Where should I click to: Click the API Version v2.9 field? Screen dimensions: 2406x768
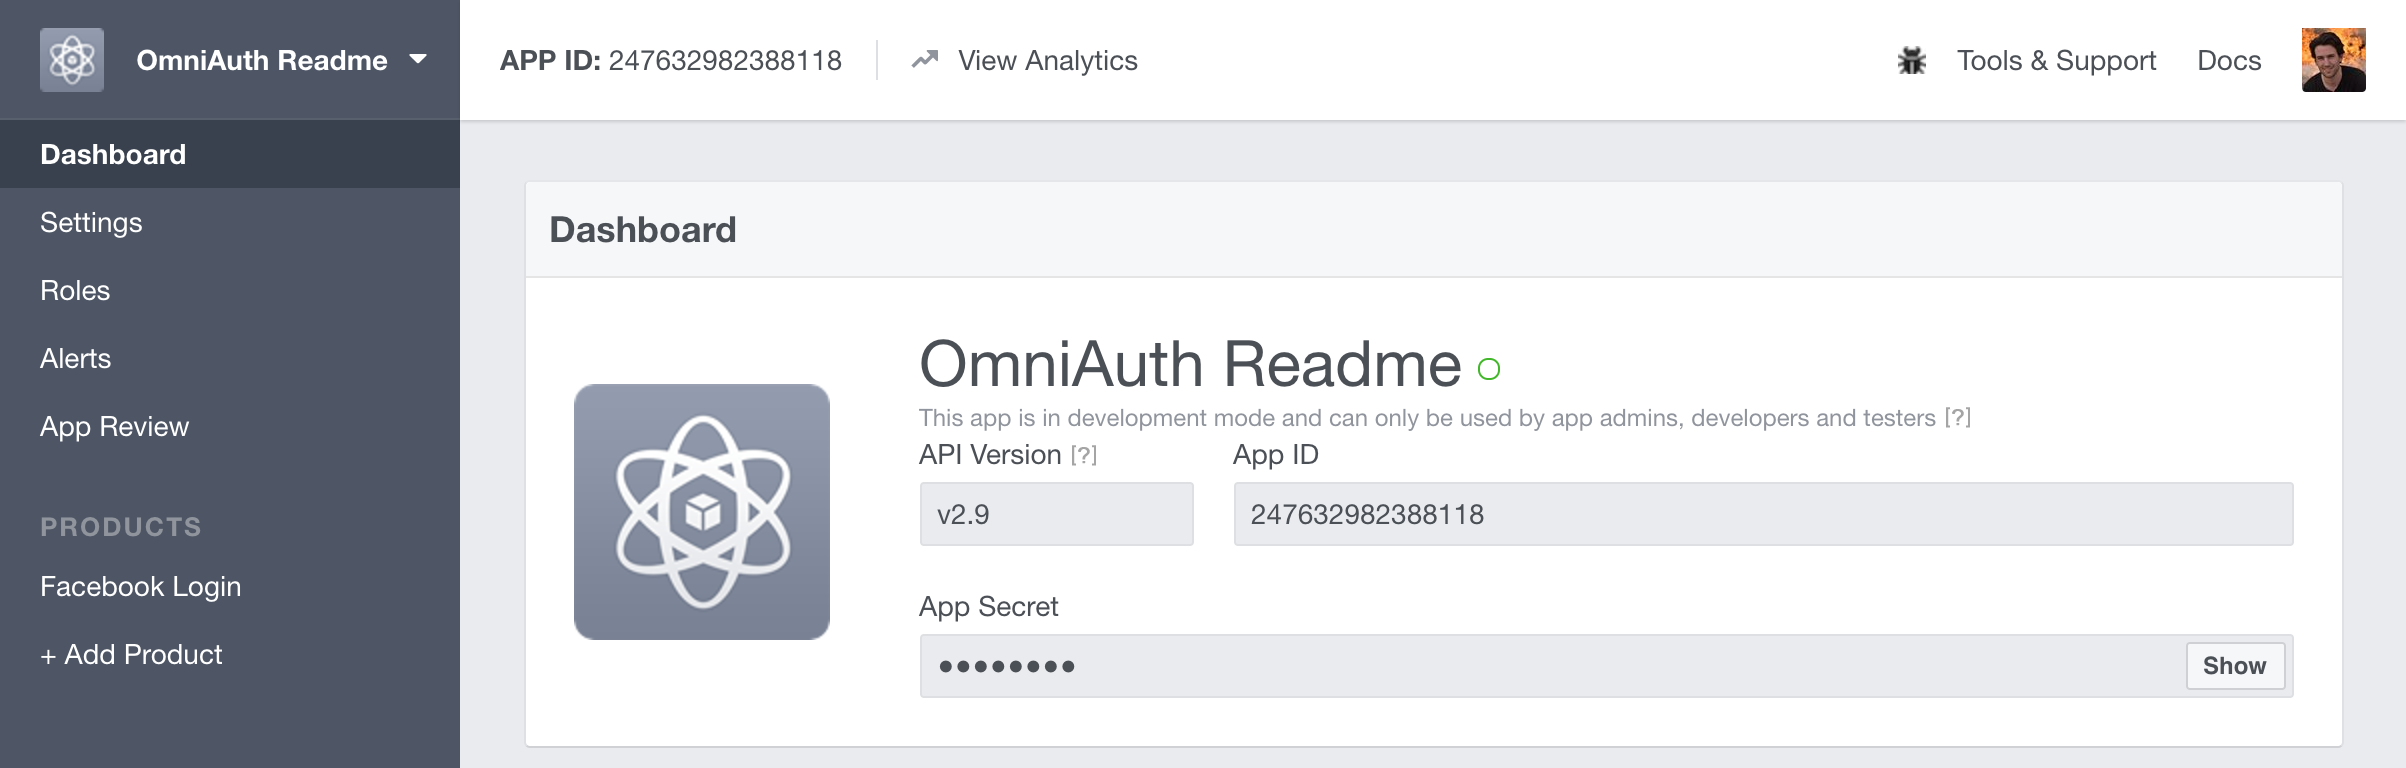click(1056, 514)
